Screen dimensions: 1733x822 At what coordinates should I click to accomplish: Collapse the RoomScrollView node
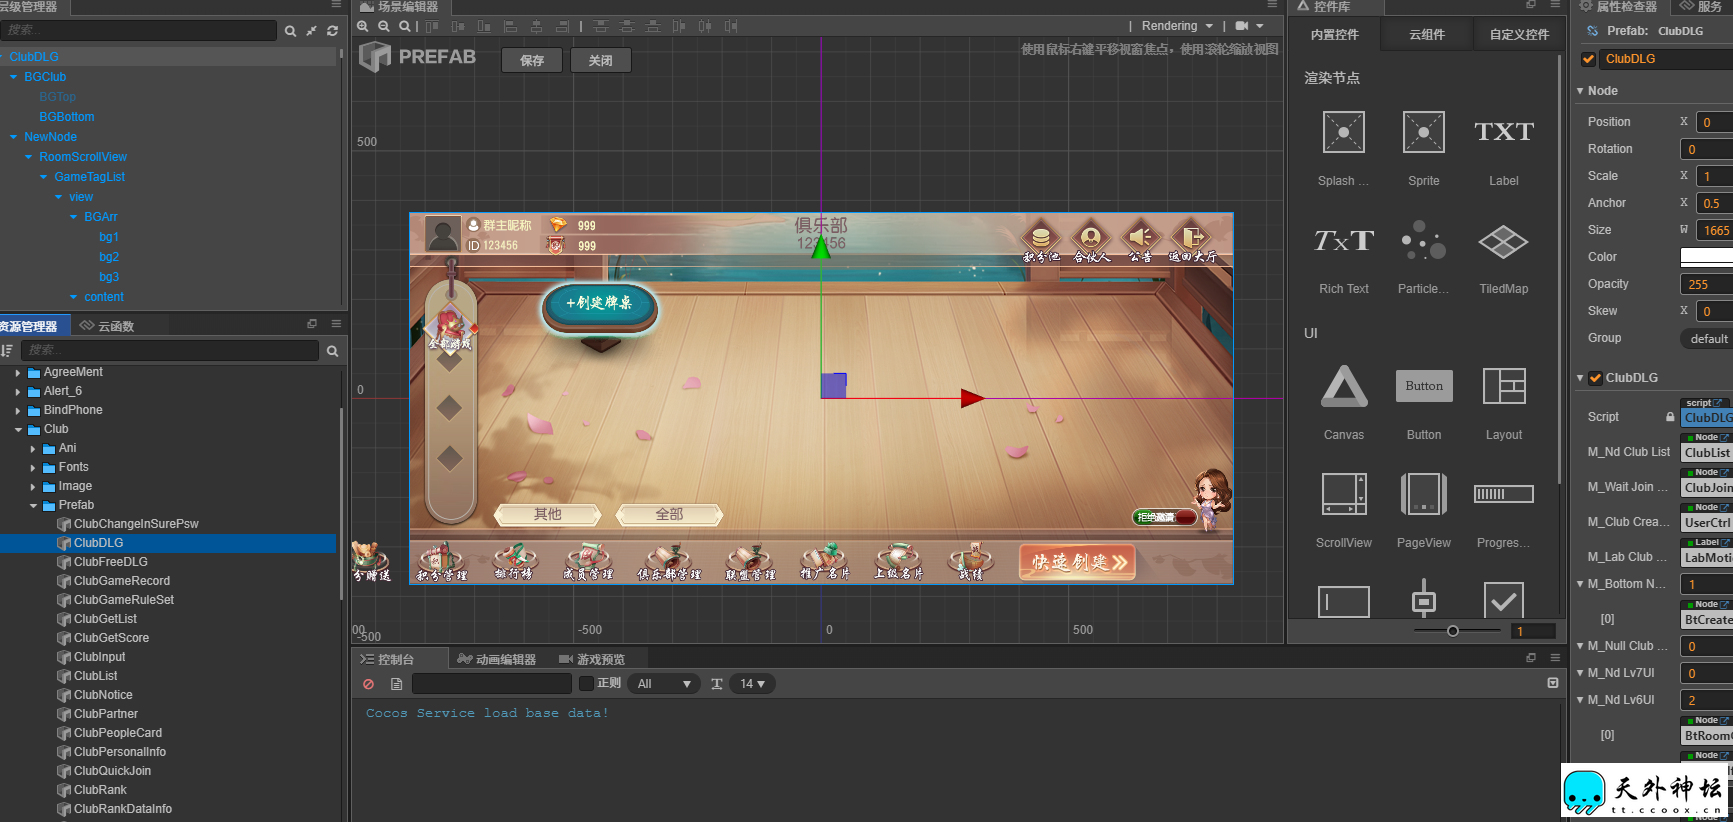click(28, 157)
